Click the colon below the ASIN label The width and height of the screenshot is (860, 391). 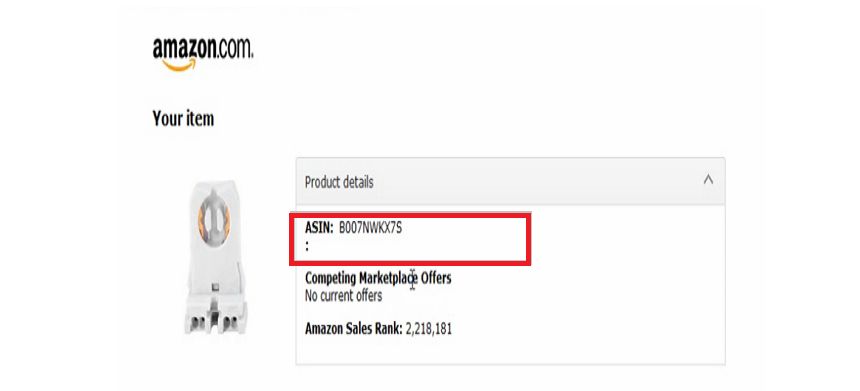point(307,247)
